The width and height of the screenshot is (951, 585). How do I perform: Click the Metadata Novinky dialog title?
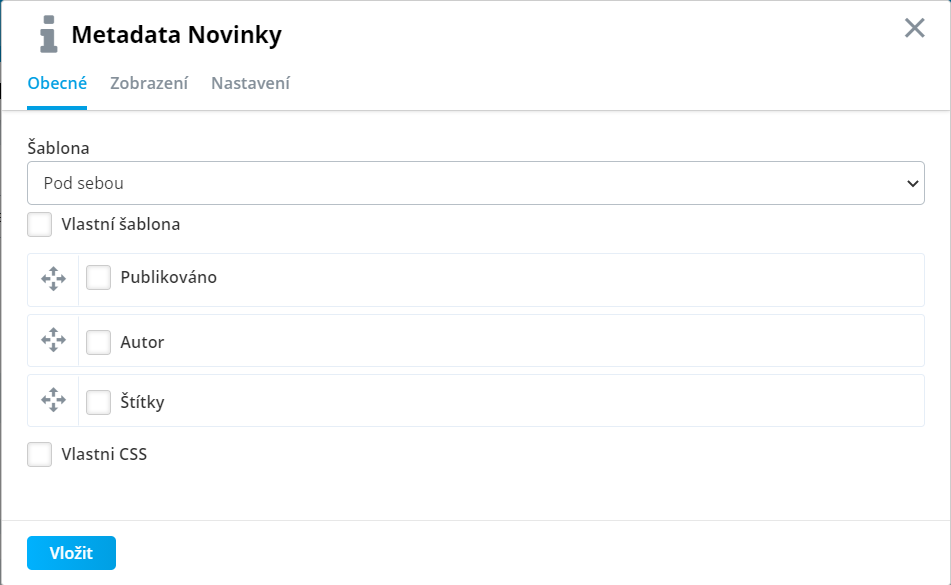[x=176, y=35]
